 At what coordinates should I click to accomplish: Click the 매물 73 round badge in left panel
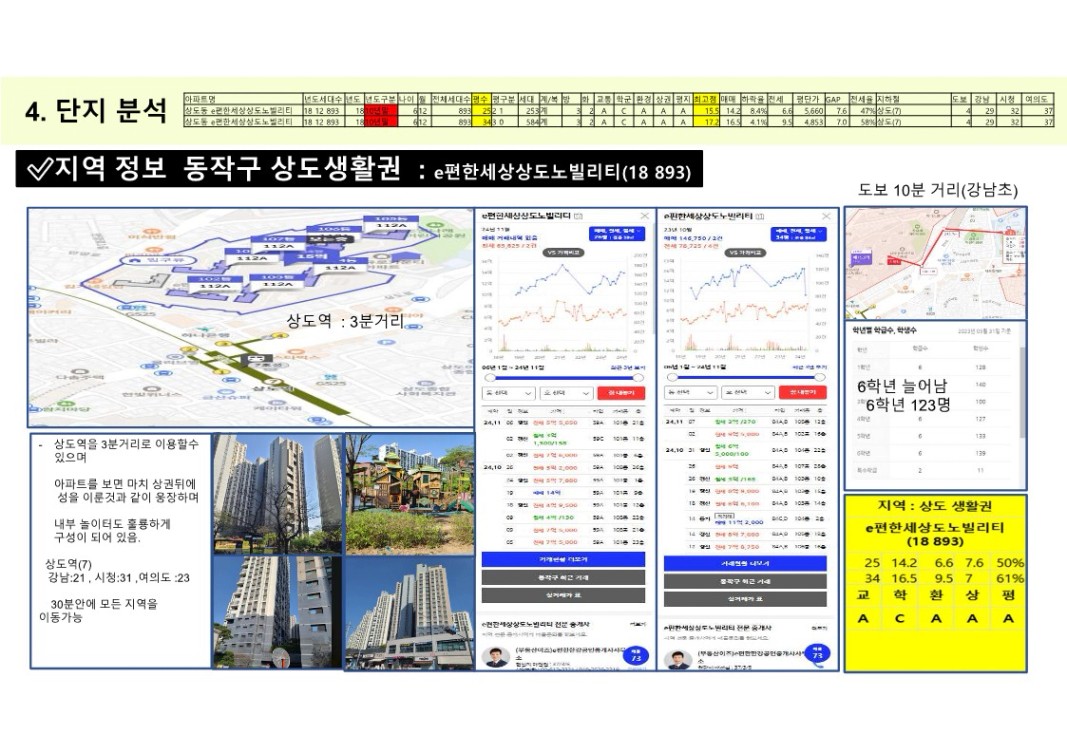click(636, 656)
